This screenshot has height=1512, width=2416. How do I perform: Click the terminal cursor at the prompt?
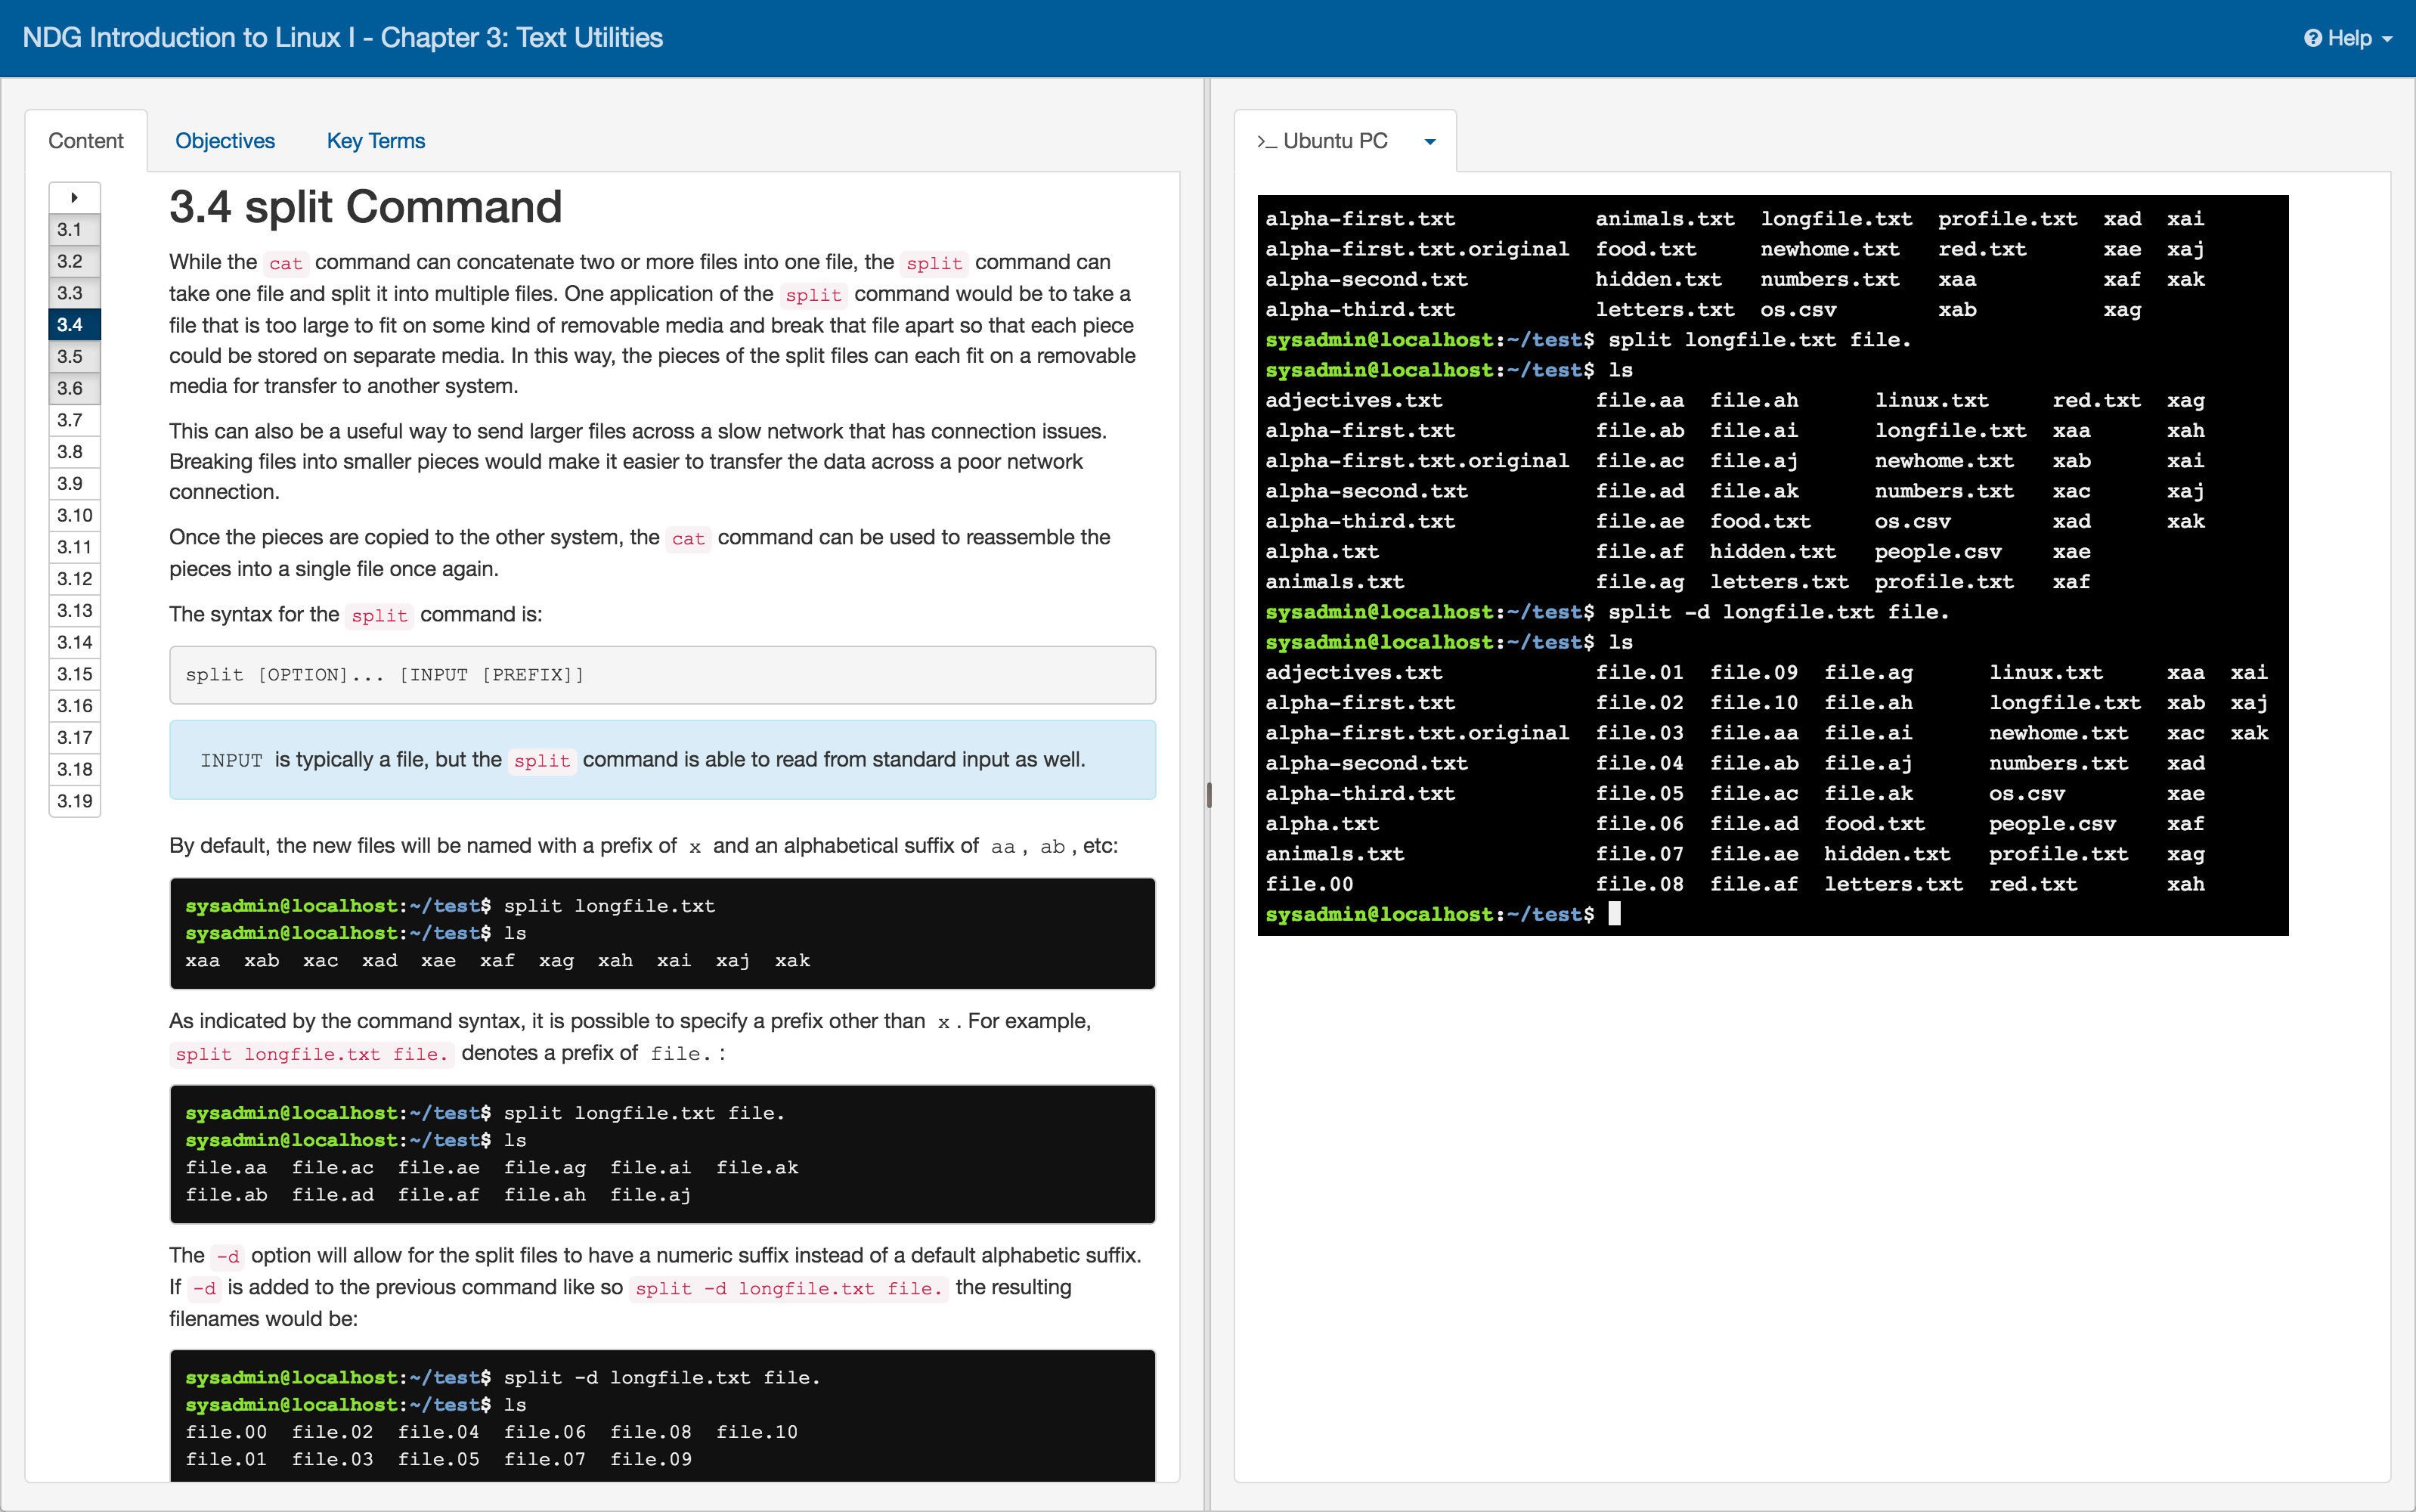pos(1614,913)
